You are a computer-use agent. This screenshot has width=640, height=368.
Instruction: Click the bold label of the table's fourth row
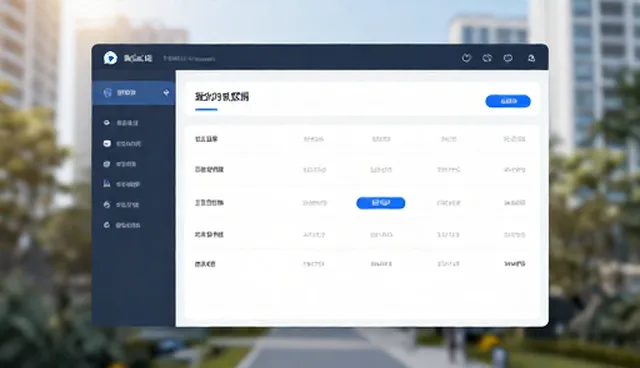coord(209,235)
